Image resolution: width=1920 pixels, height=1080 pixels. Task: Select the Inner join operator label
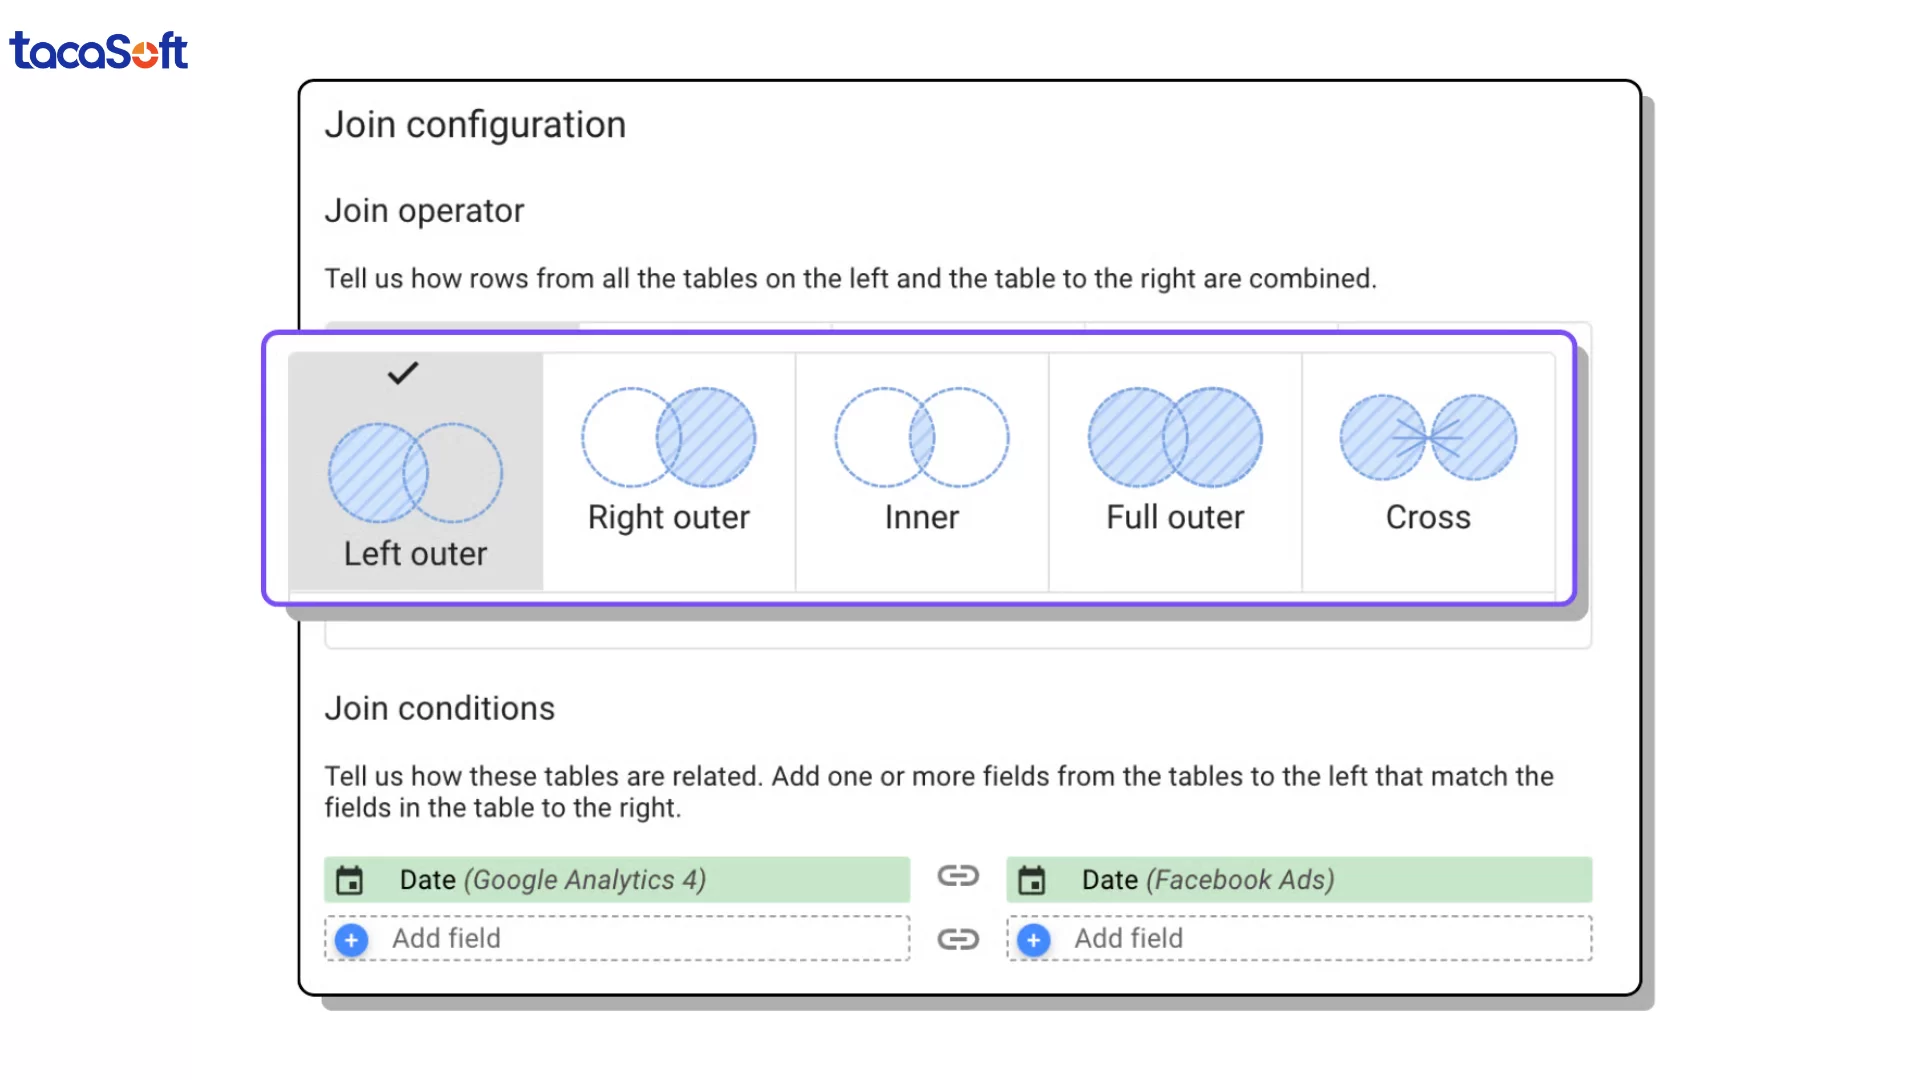[x=921, y=517]
